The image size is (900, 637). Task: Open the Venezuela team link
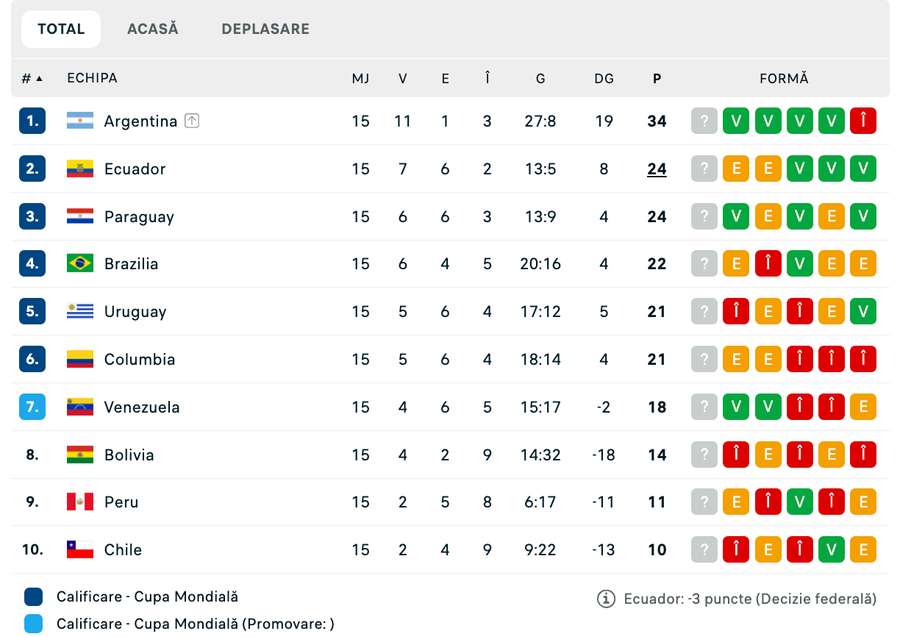tap(142, 407)
